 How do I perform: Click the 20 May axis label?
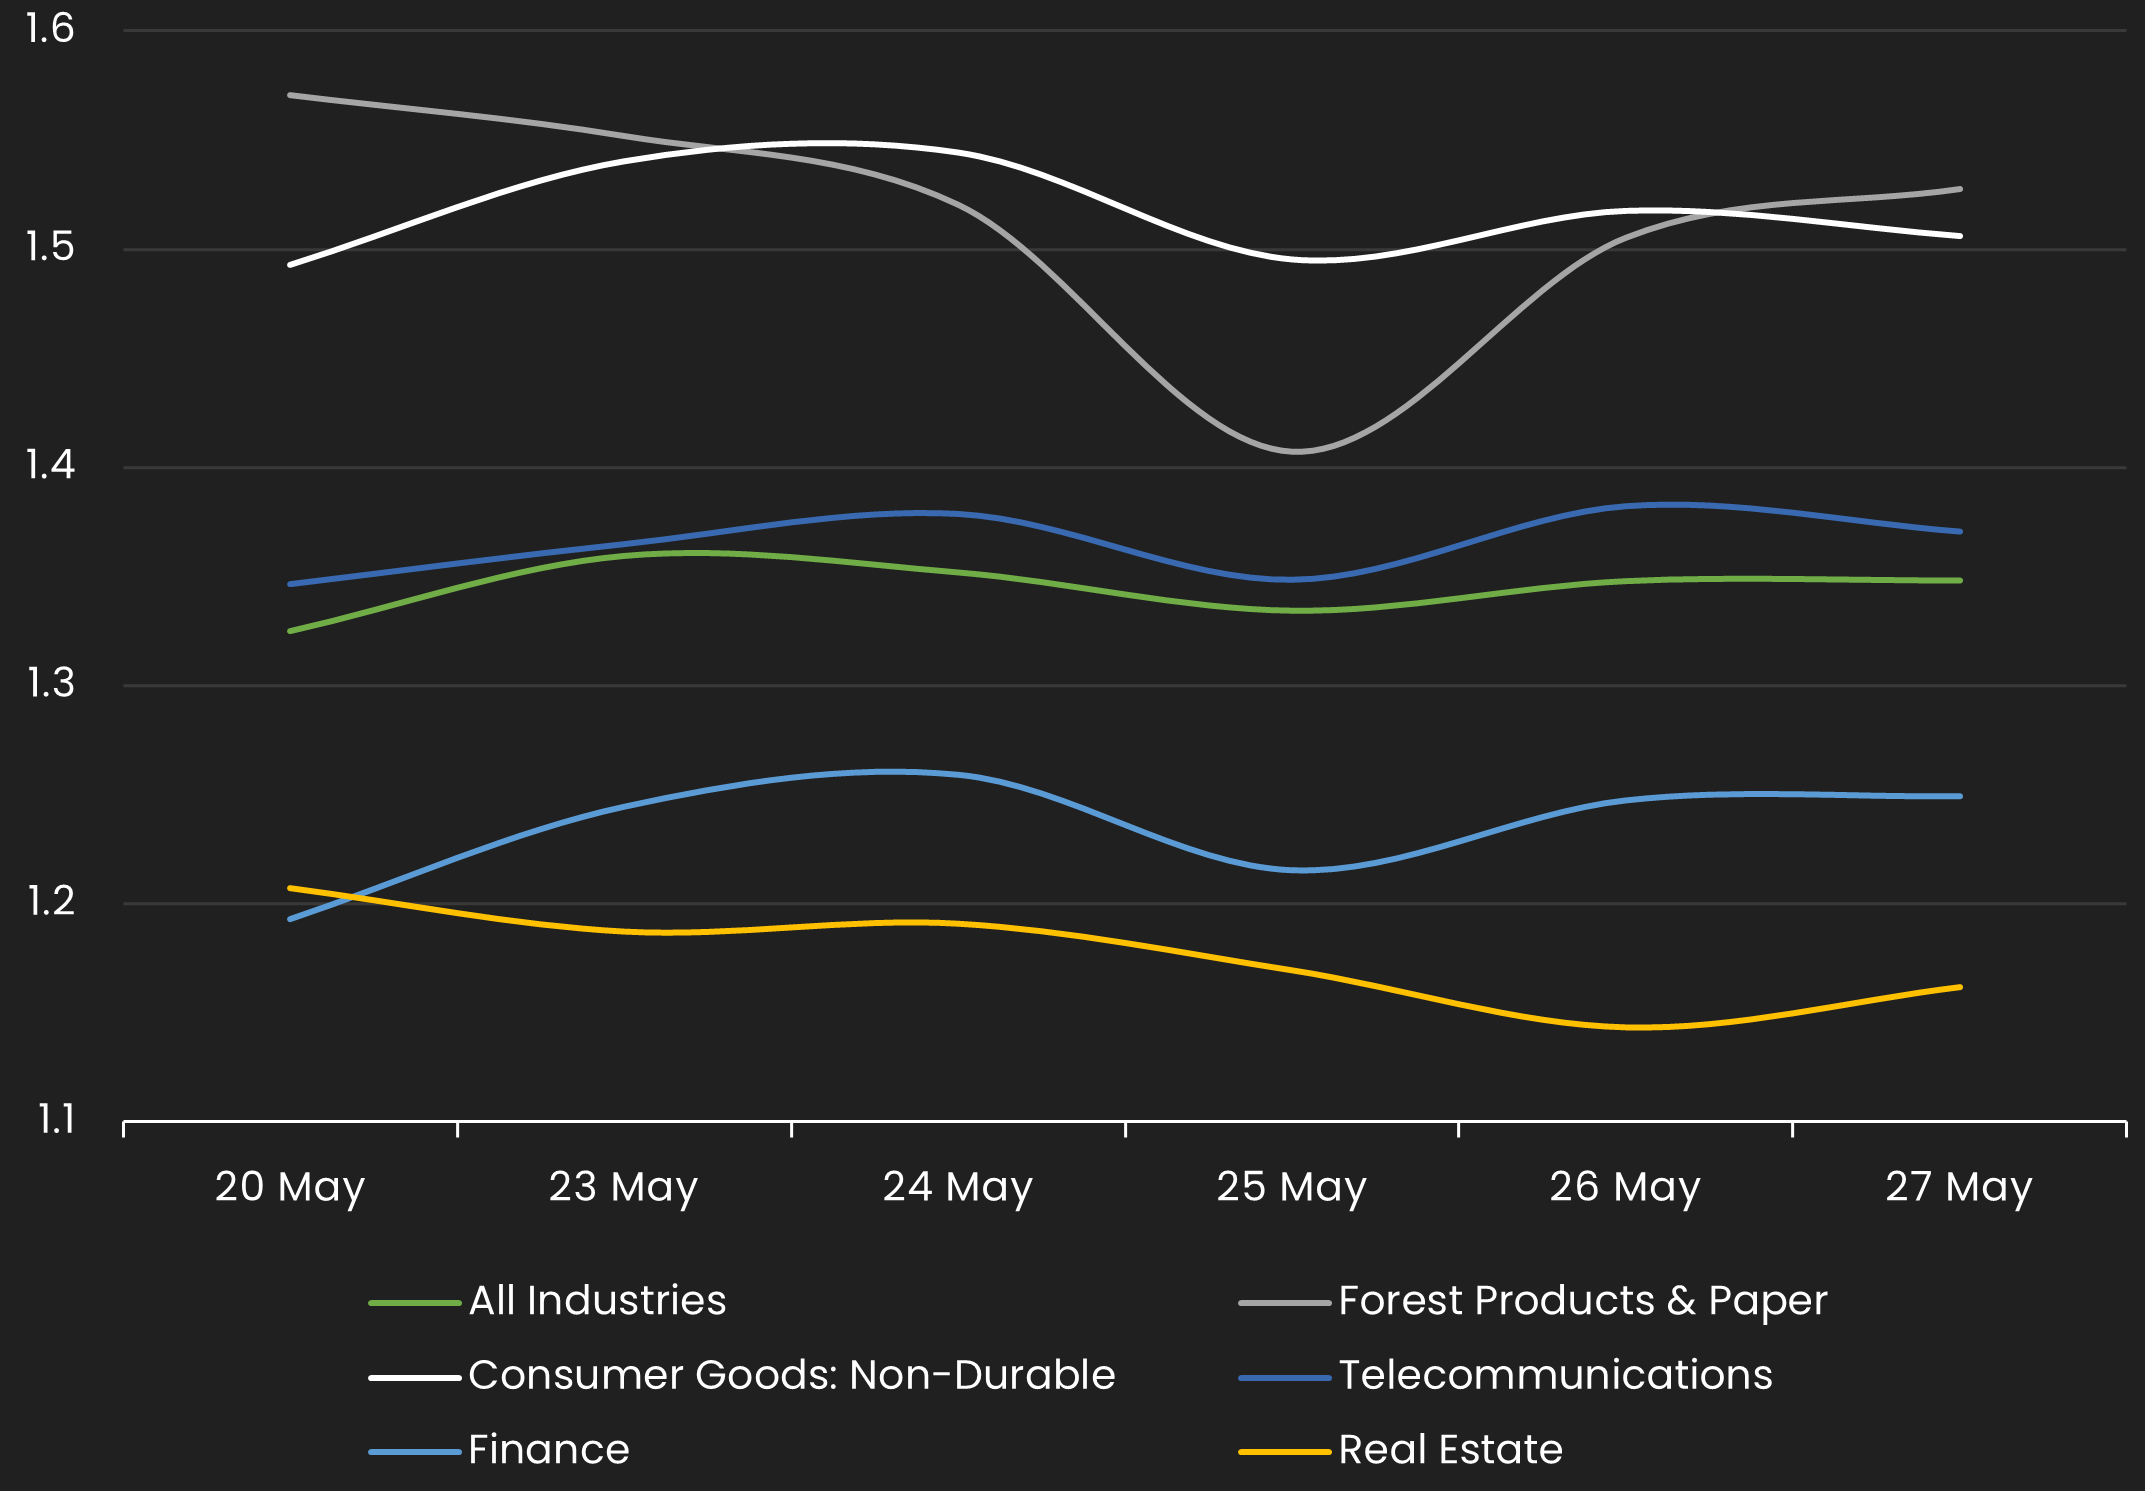[290, 1188]
